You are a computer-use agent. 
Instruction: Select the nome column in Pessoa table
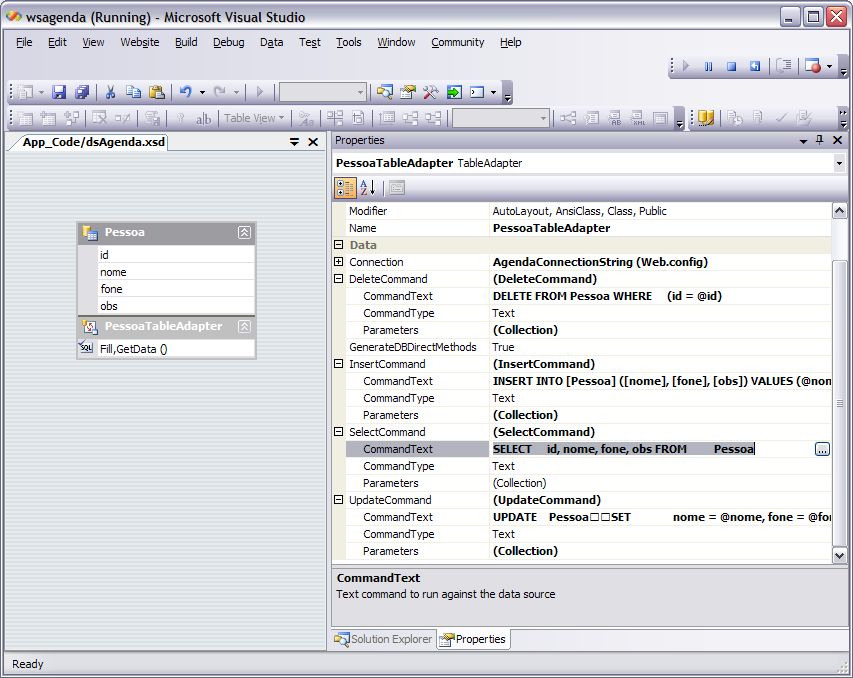coord(113,272)
